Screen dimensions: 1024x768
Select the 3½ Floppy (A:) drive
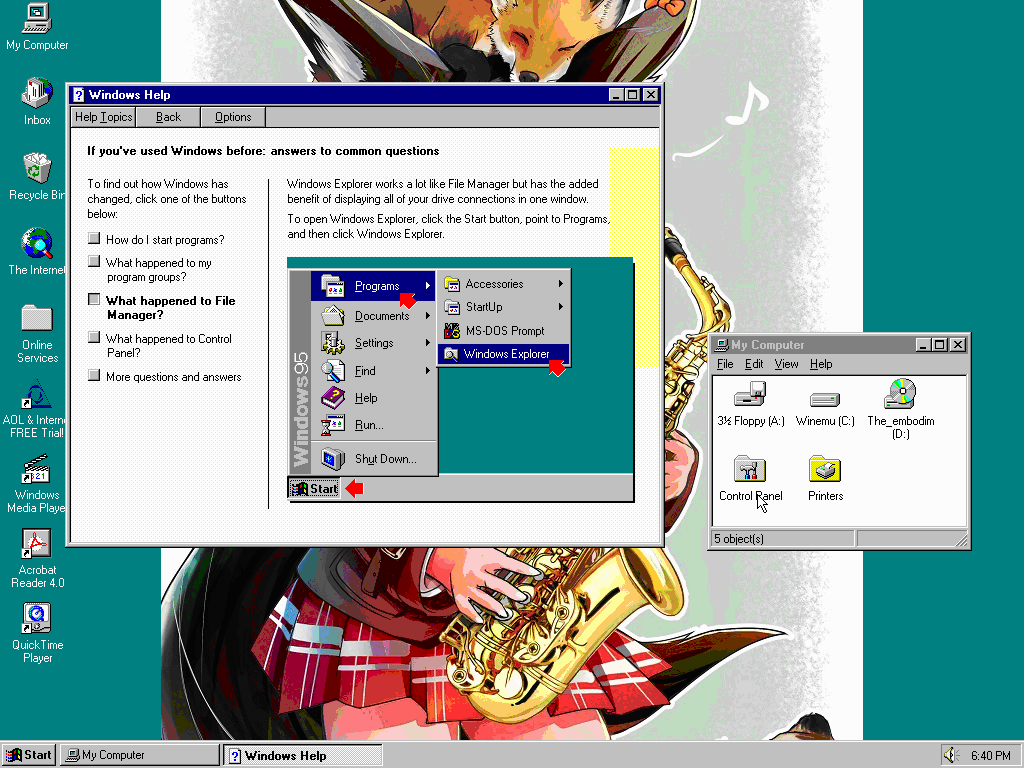click(x=749, y=395)
